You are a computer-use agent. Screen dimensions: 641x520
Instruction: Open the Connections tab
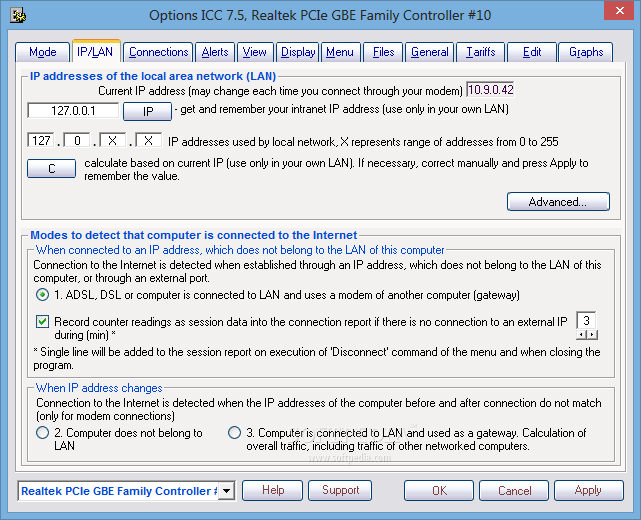click(x=158, y=52)
